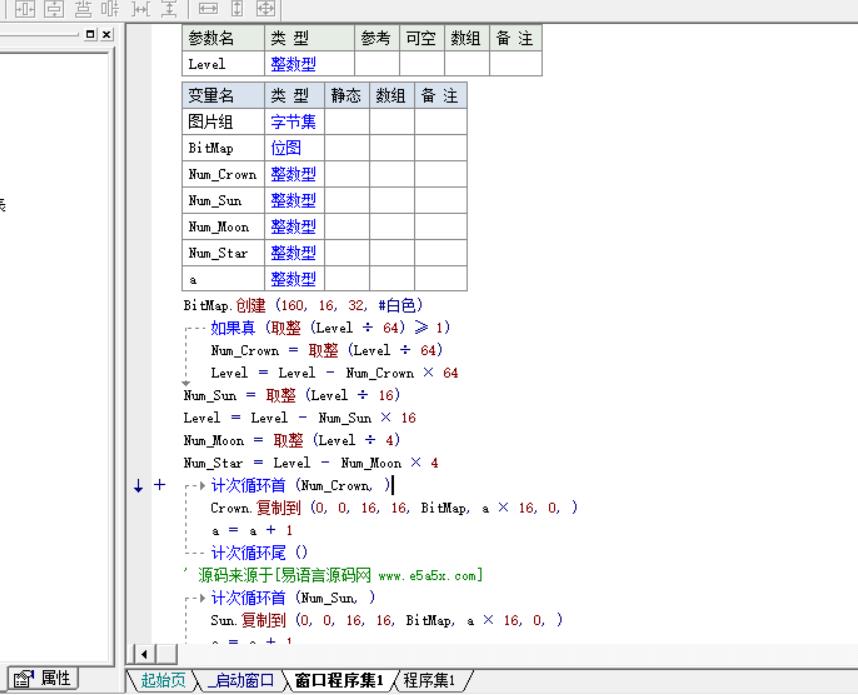Click the Level = Level - Num_Crown × 64 line
858x695 pixels.
334,373
